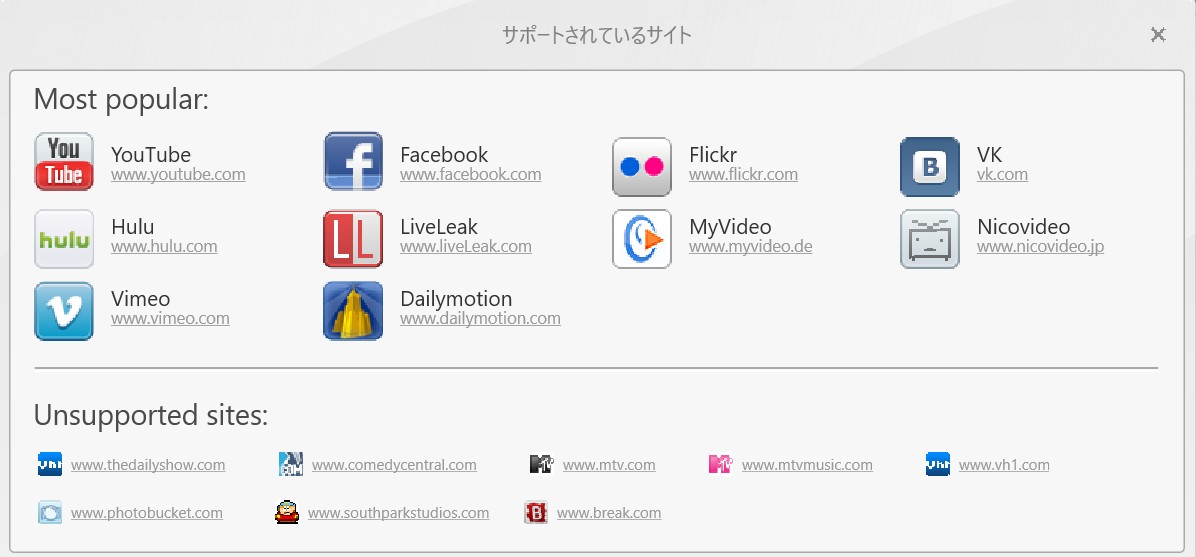
Task: Click the Hulu logo icon
Action: tap(64, 239)
